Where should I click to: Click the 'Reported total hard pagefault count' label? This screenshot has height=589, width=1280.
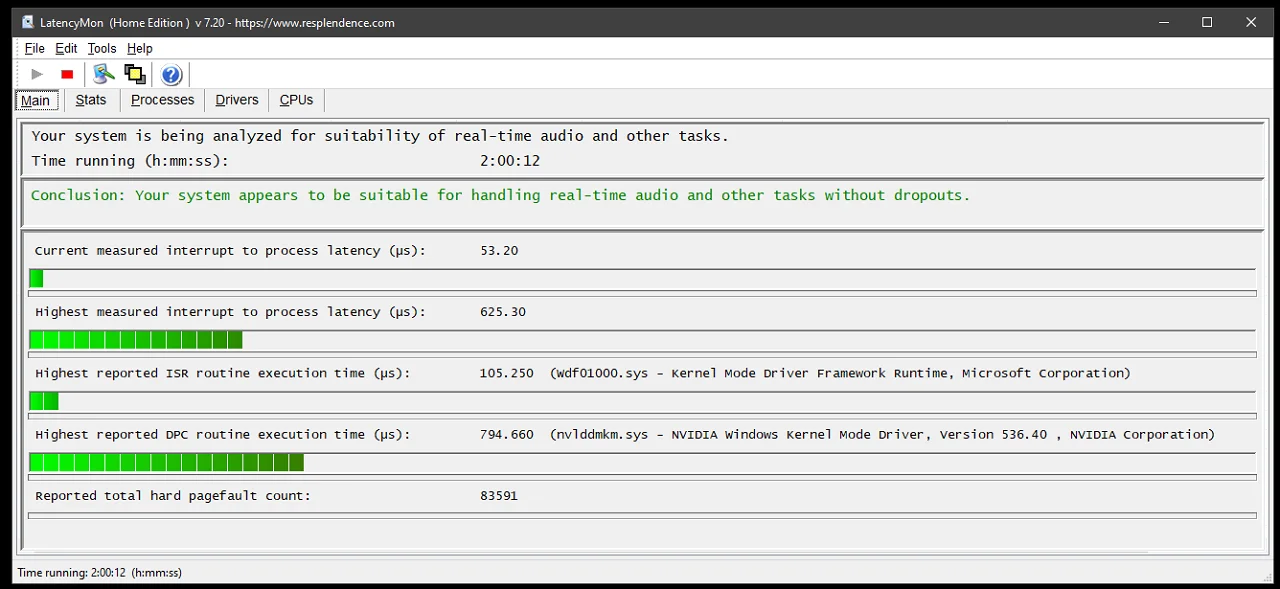point(173,495)
